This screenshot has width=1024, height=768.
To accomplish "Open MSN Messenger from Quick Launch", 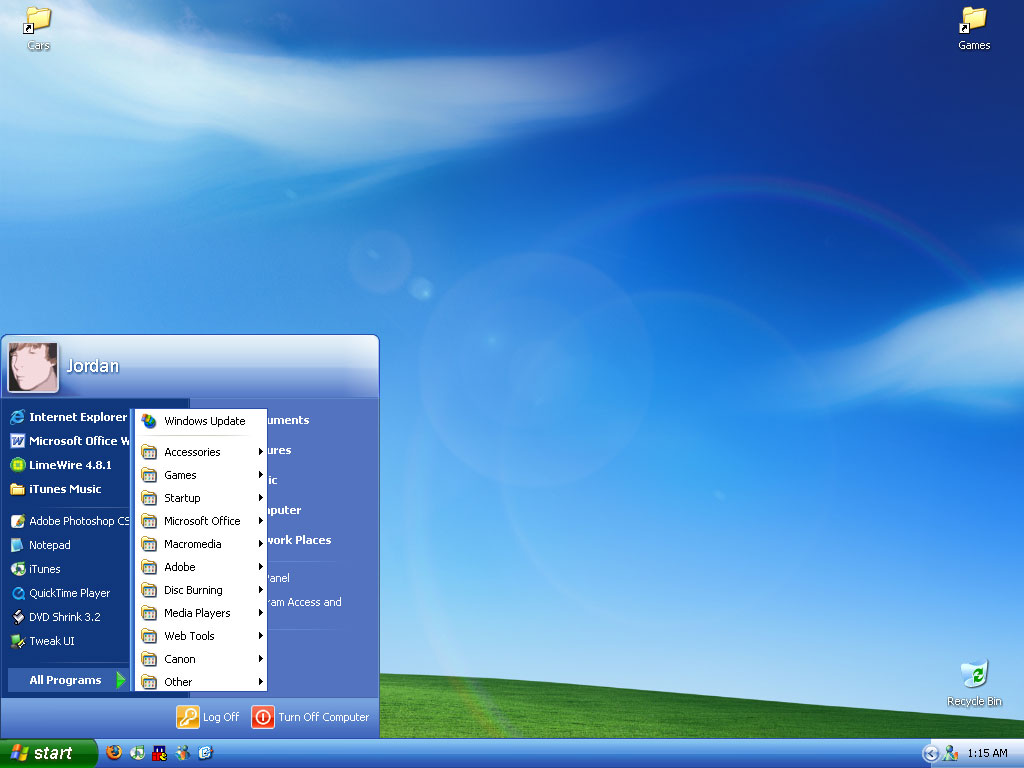I will (183, 753).
